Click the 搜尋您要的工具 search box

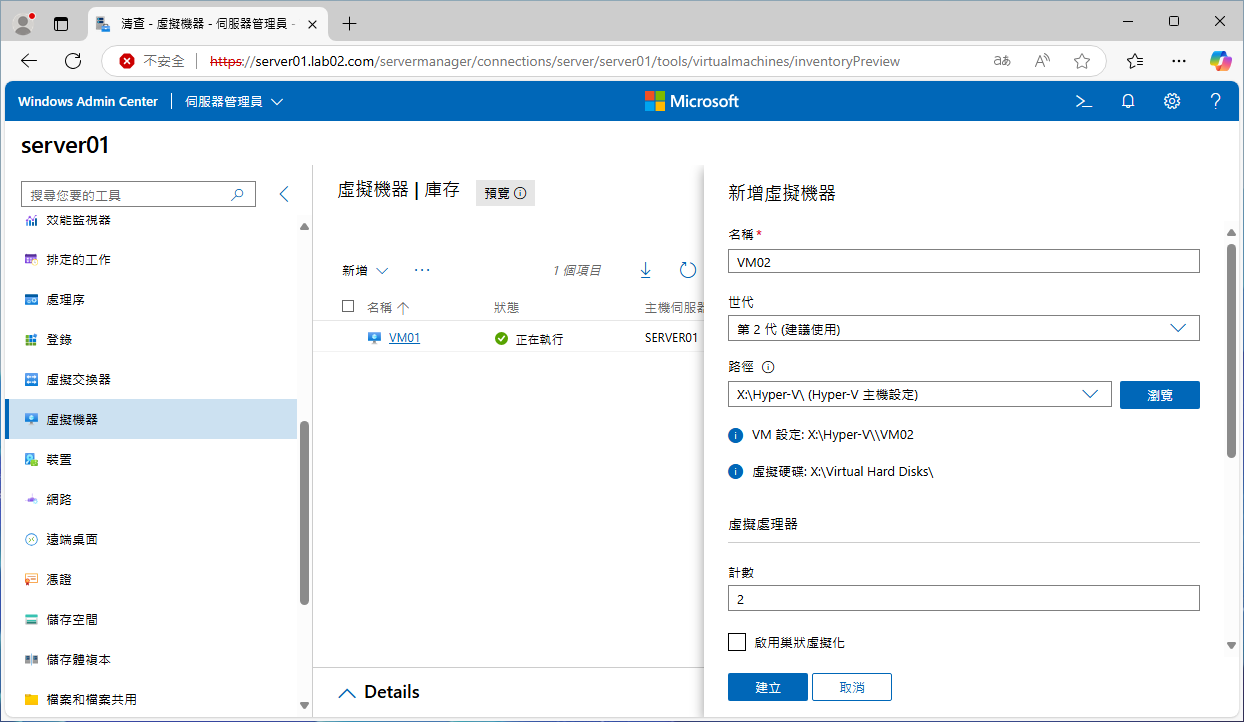pyautogui.click(x=138, y=195)
